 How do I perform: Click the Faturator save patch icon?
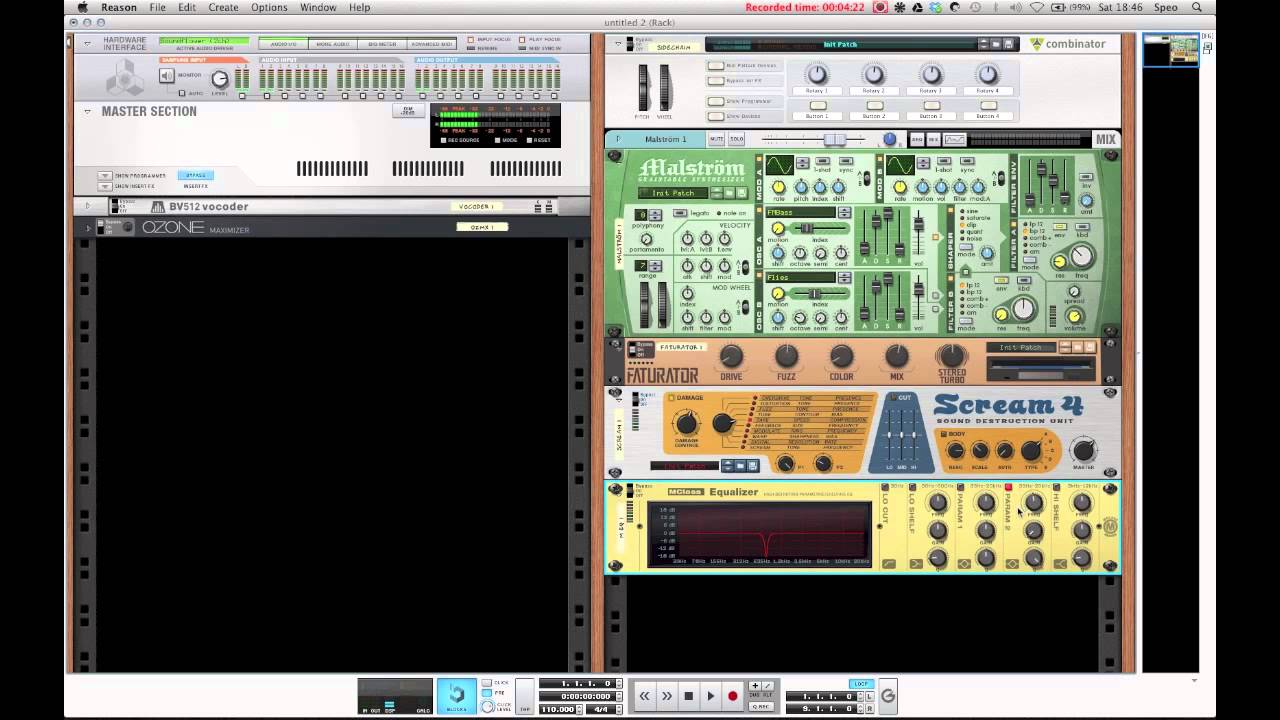[1090, 347]
